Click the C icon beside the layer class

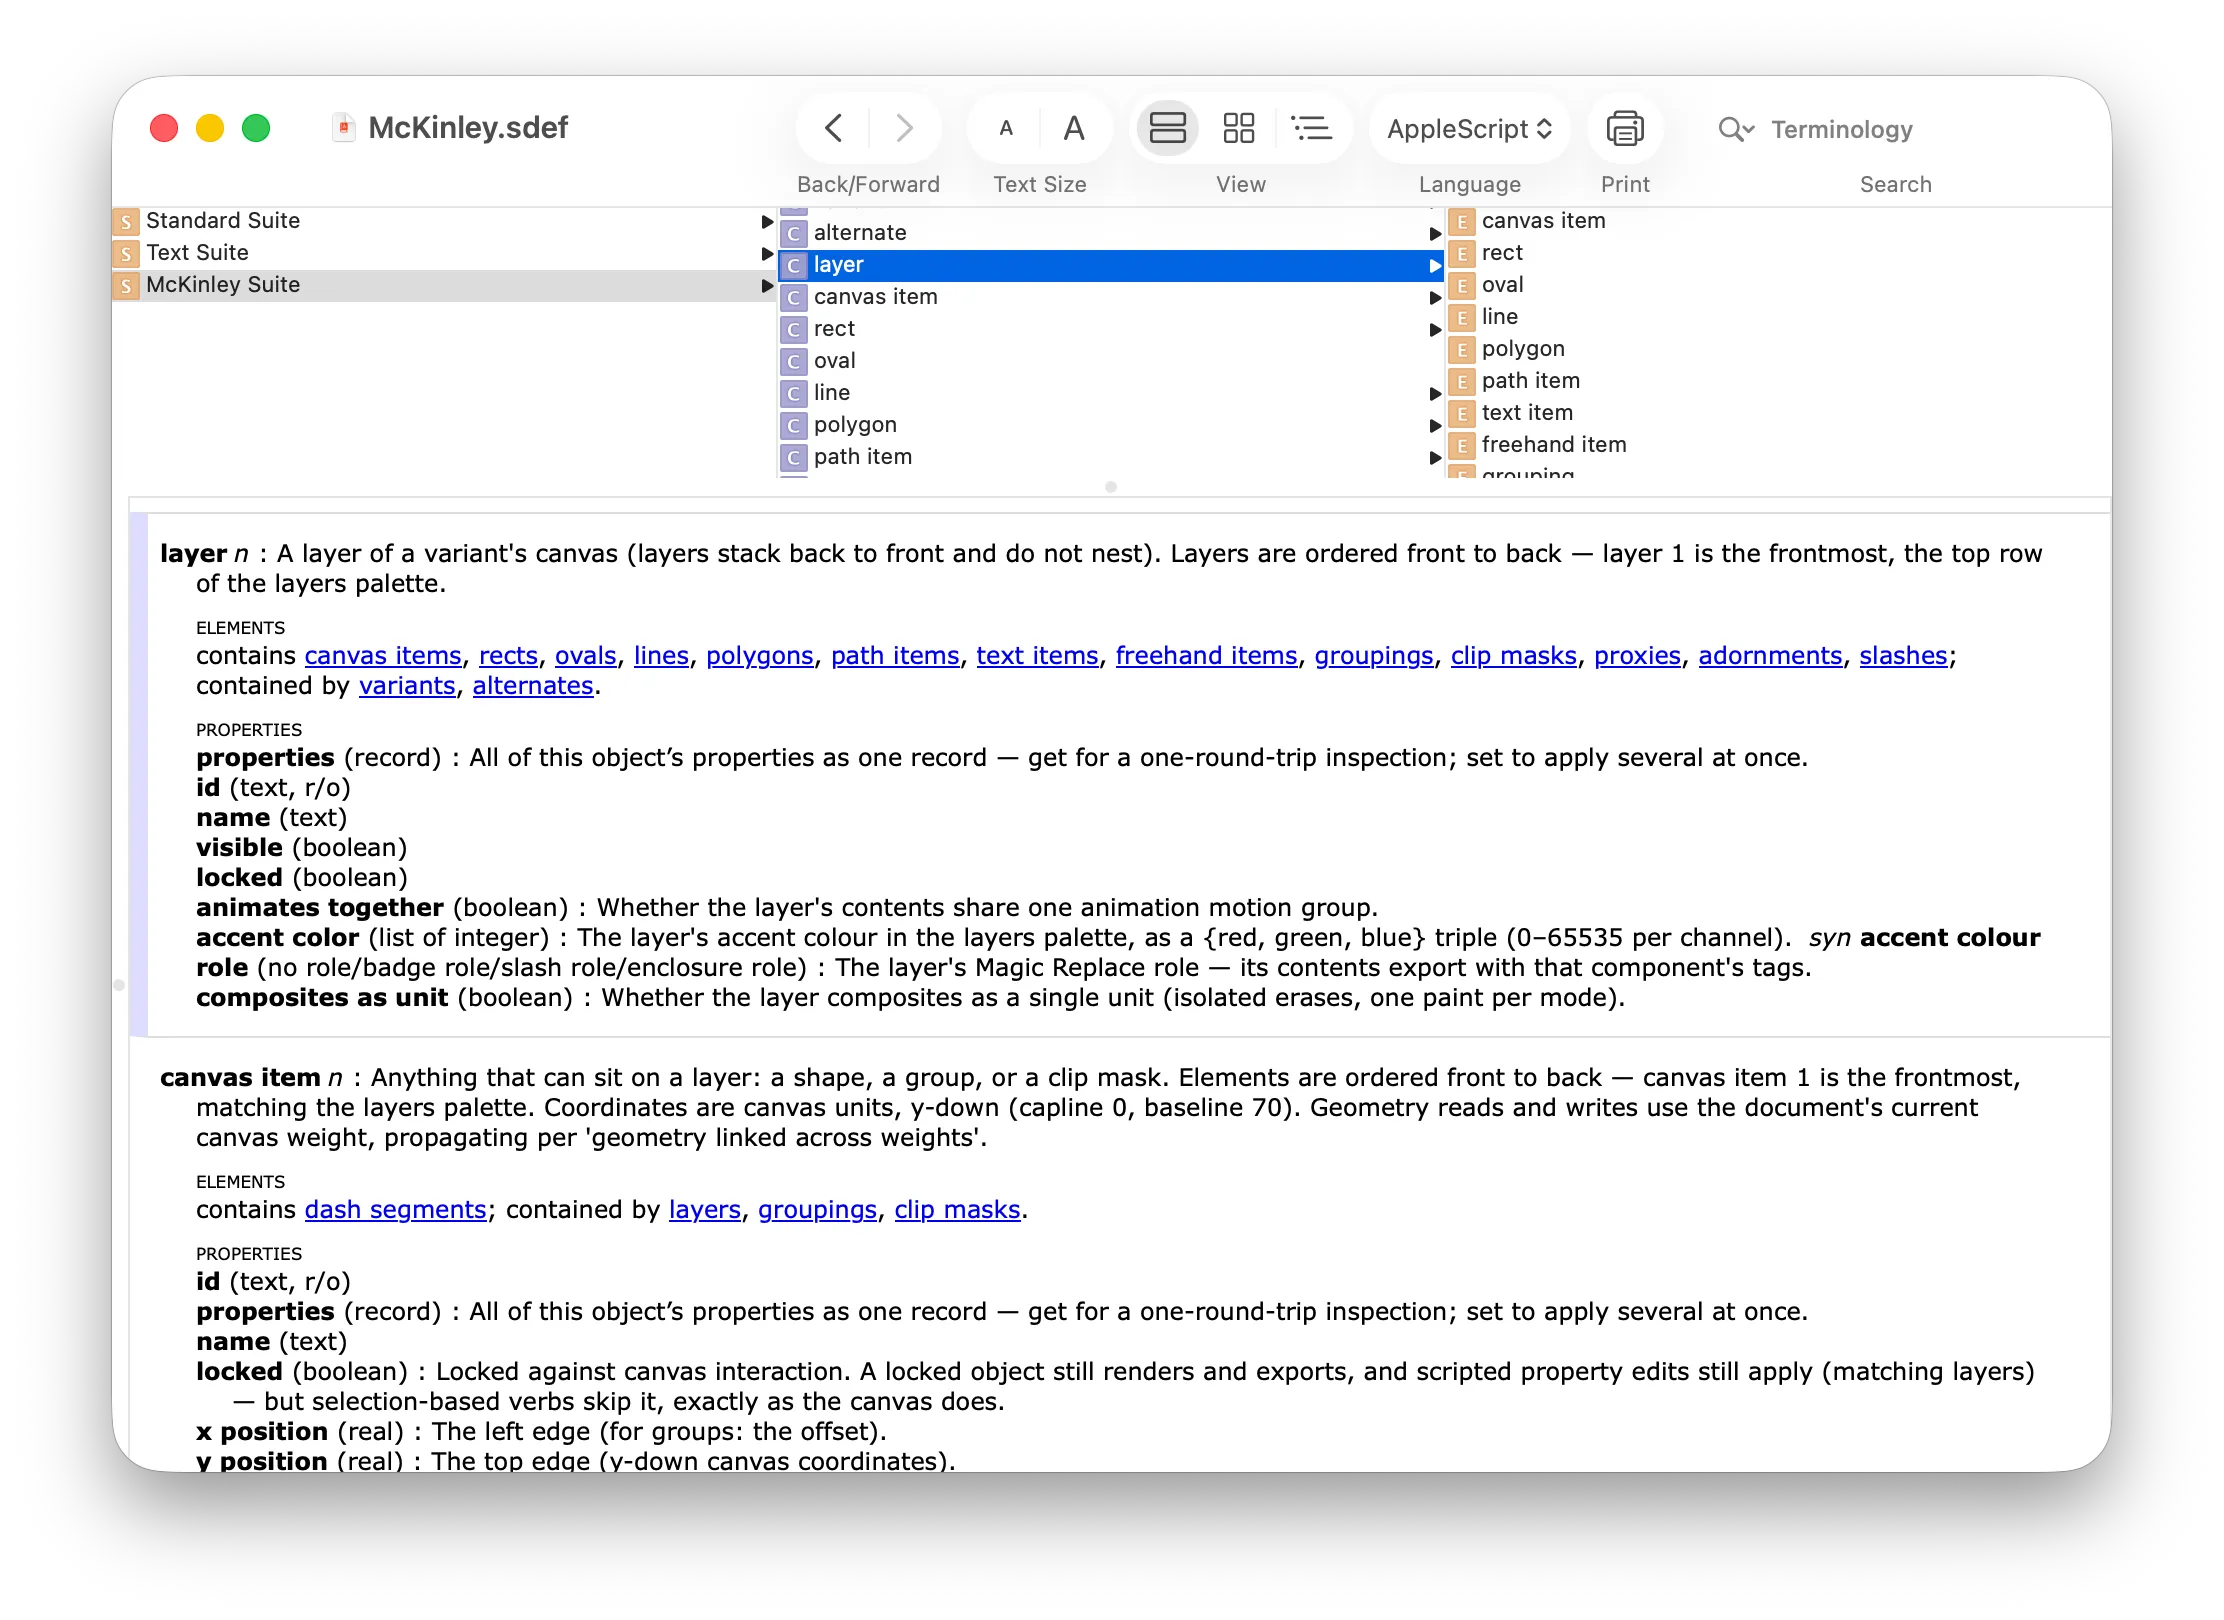(x=794, y=265)
